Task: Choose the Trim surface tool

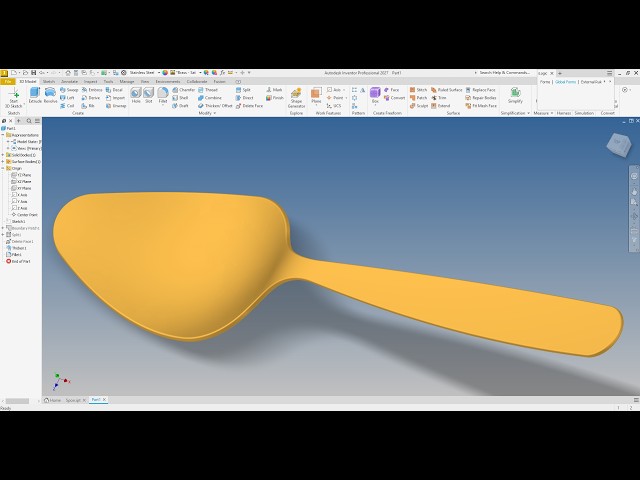Action: pos(439,98)
